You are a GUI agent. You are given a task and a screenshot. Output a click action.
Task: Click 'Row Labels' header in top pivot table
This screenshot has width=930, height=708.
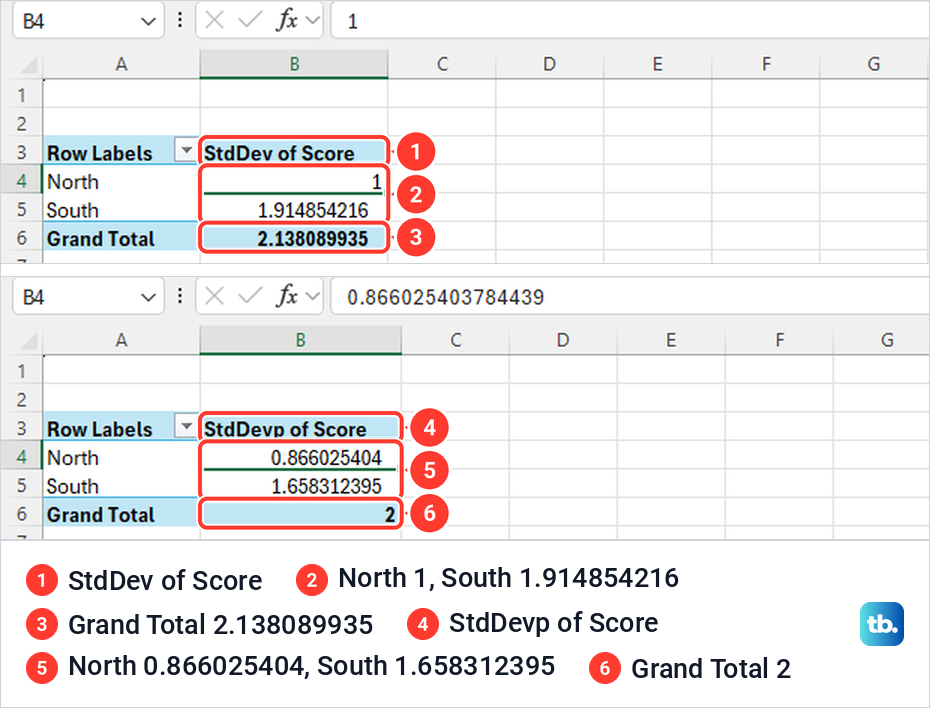pos(99,152)
